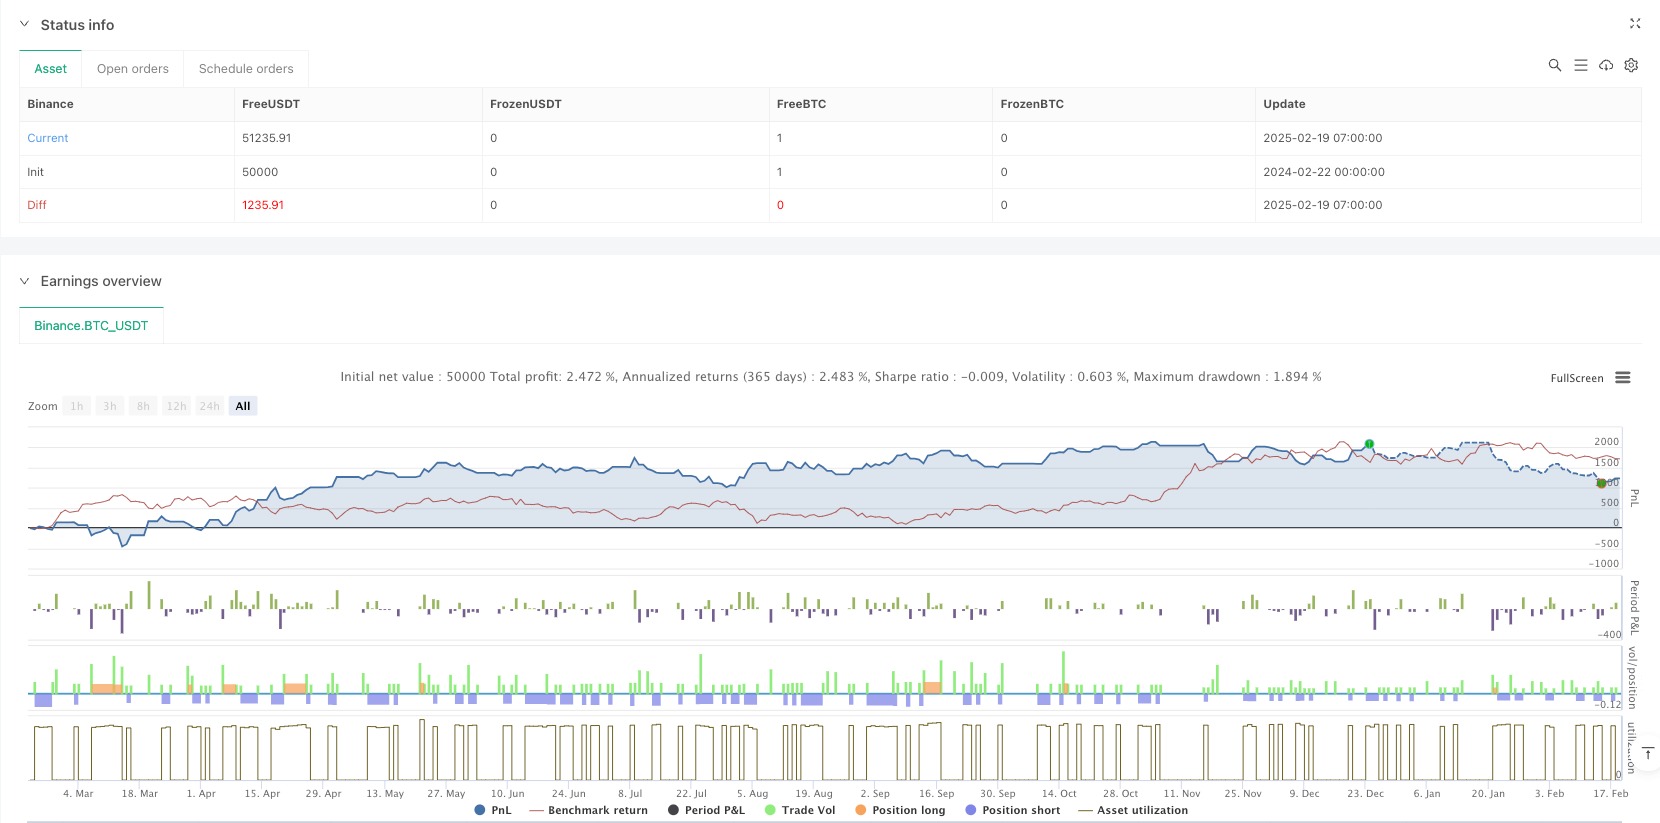Click the search icon in Status info
This screenshot has width=1660, height=823.
coord(1554,65)
